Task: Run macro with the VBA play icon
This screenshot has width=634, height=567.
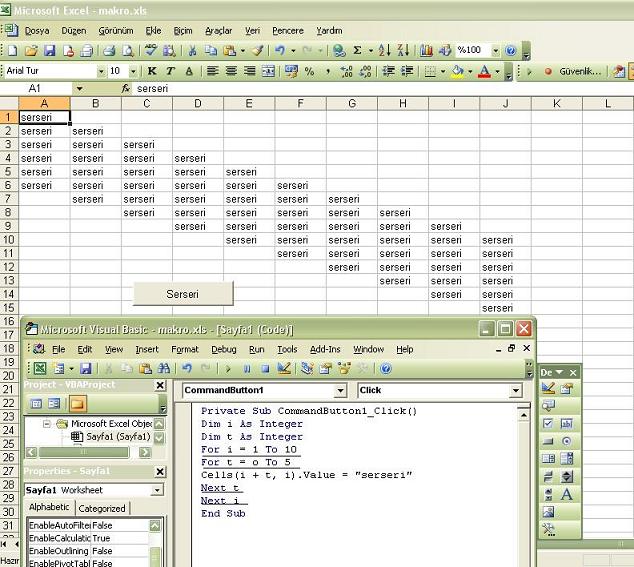Action: click(228, 369)
